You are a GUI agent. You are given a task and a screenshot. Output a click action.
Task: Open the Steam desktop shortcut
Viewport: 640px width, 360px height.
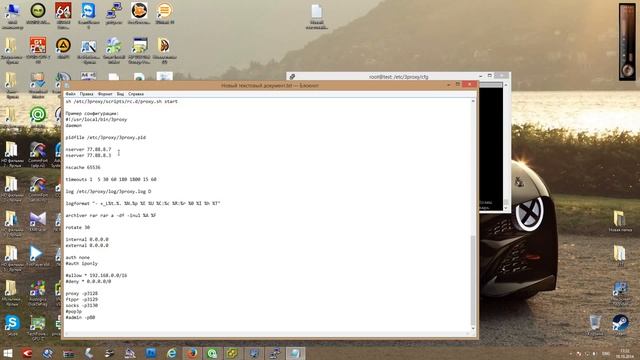pyautogui.click(x=620, y=324)
